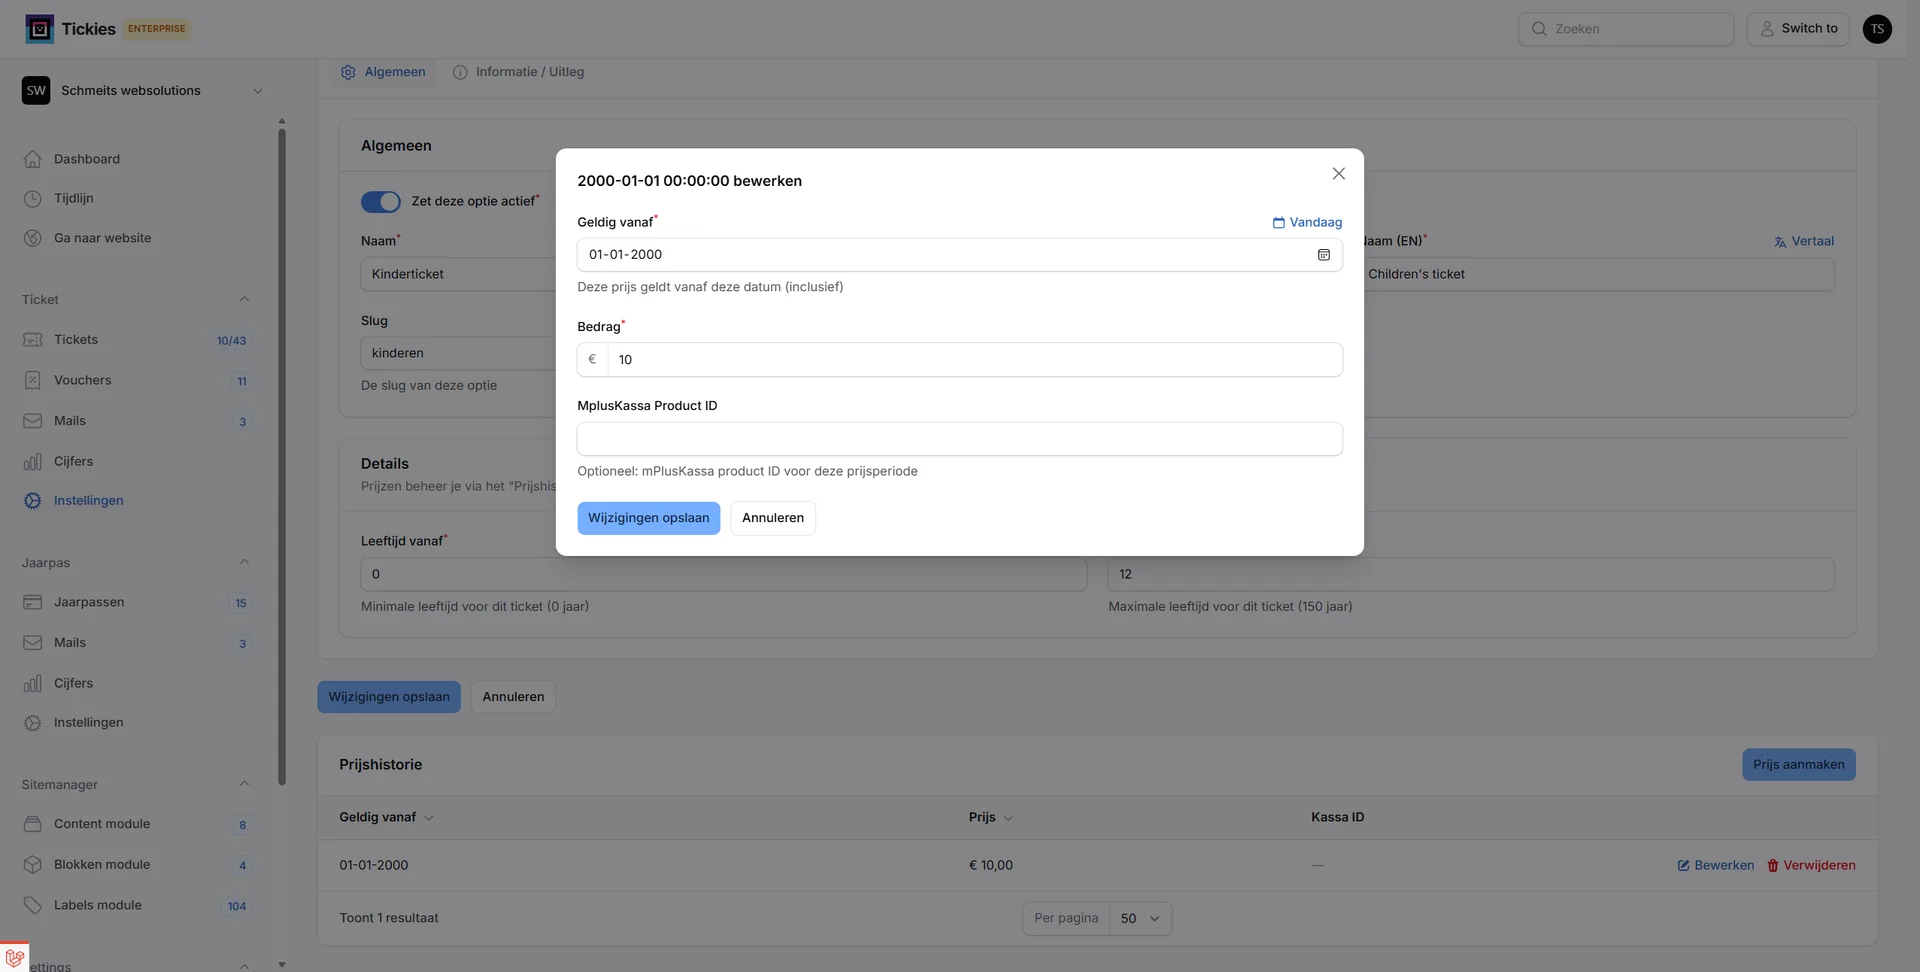Open Labels module via its tag icon
This screenshot has width=1920, height=972.
pyautogui.click(x=33, y=904)
